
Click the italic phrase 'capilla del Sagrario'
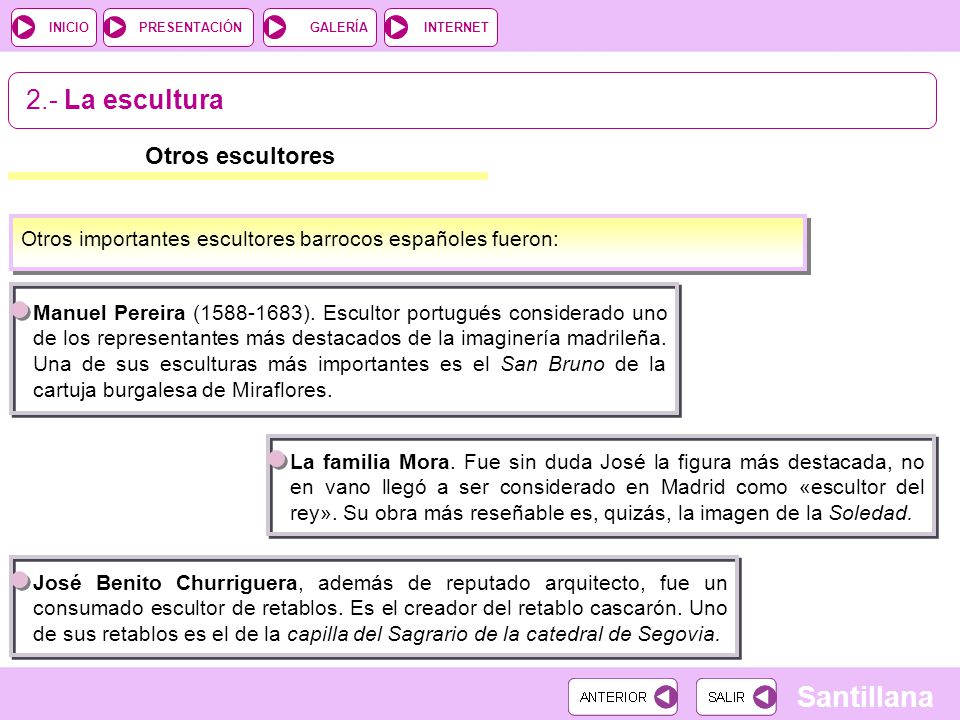(x=377, y=634)
